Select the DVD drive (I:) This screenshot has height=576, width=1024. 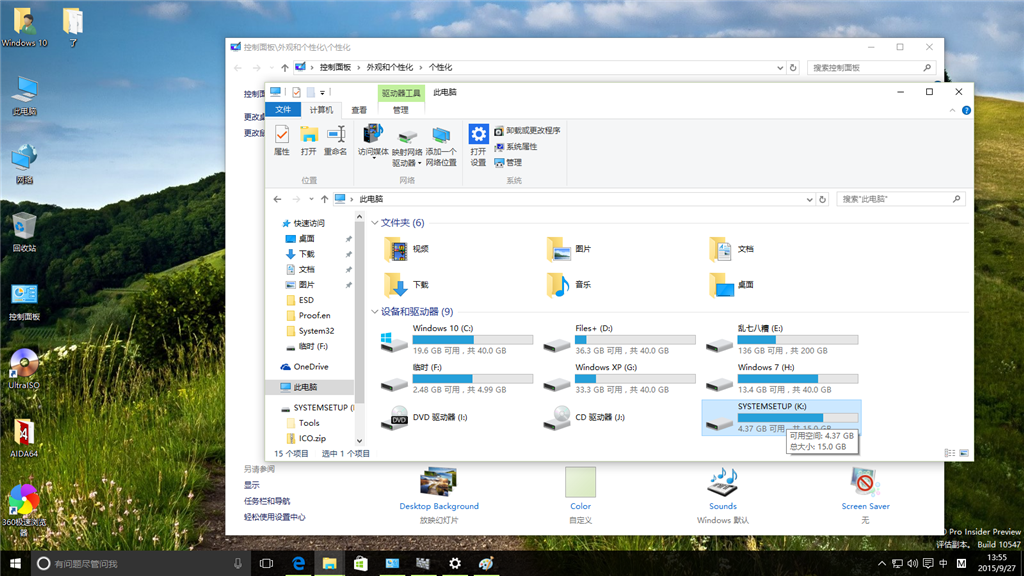click(x=426, y=417)
